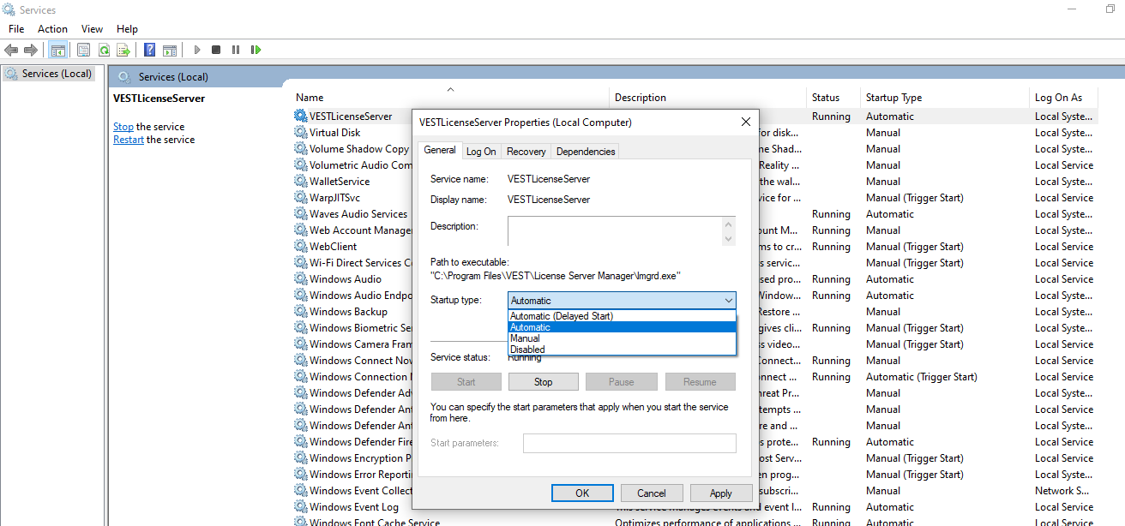Click the OK button
The height and width of the screenshot is (526, 1125).
(583, 493)
